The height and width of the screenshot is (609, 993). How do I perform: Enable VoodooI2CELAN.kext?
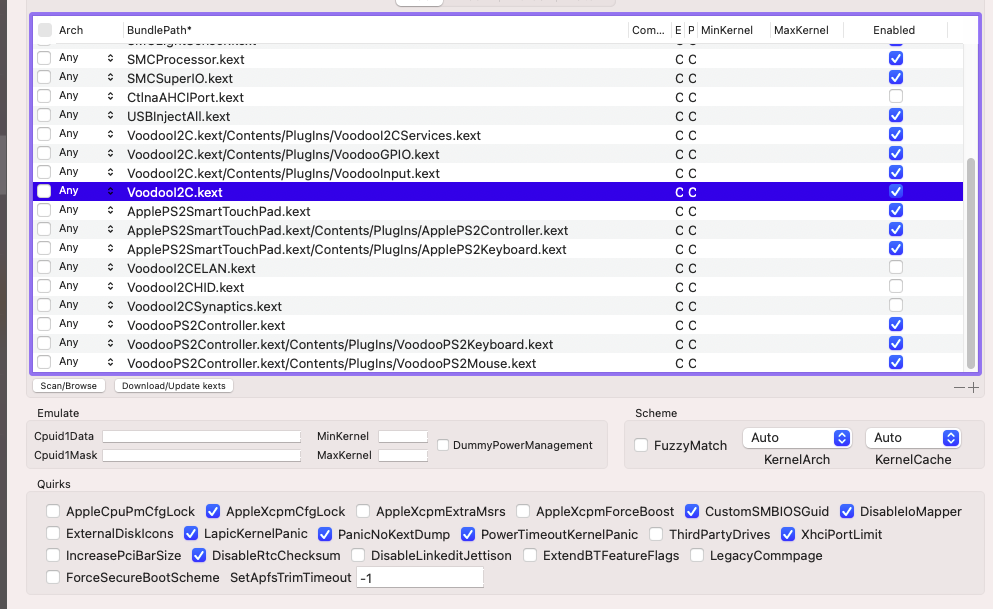(895, 267)
